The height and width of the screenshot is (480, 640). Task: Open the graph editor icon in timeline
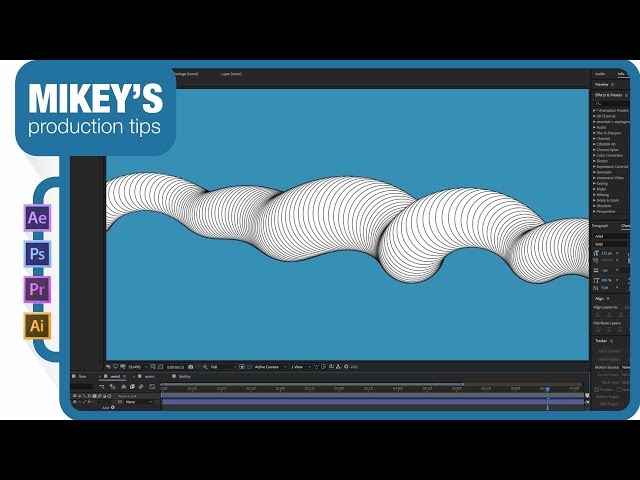[x=152, y=387]
